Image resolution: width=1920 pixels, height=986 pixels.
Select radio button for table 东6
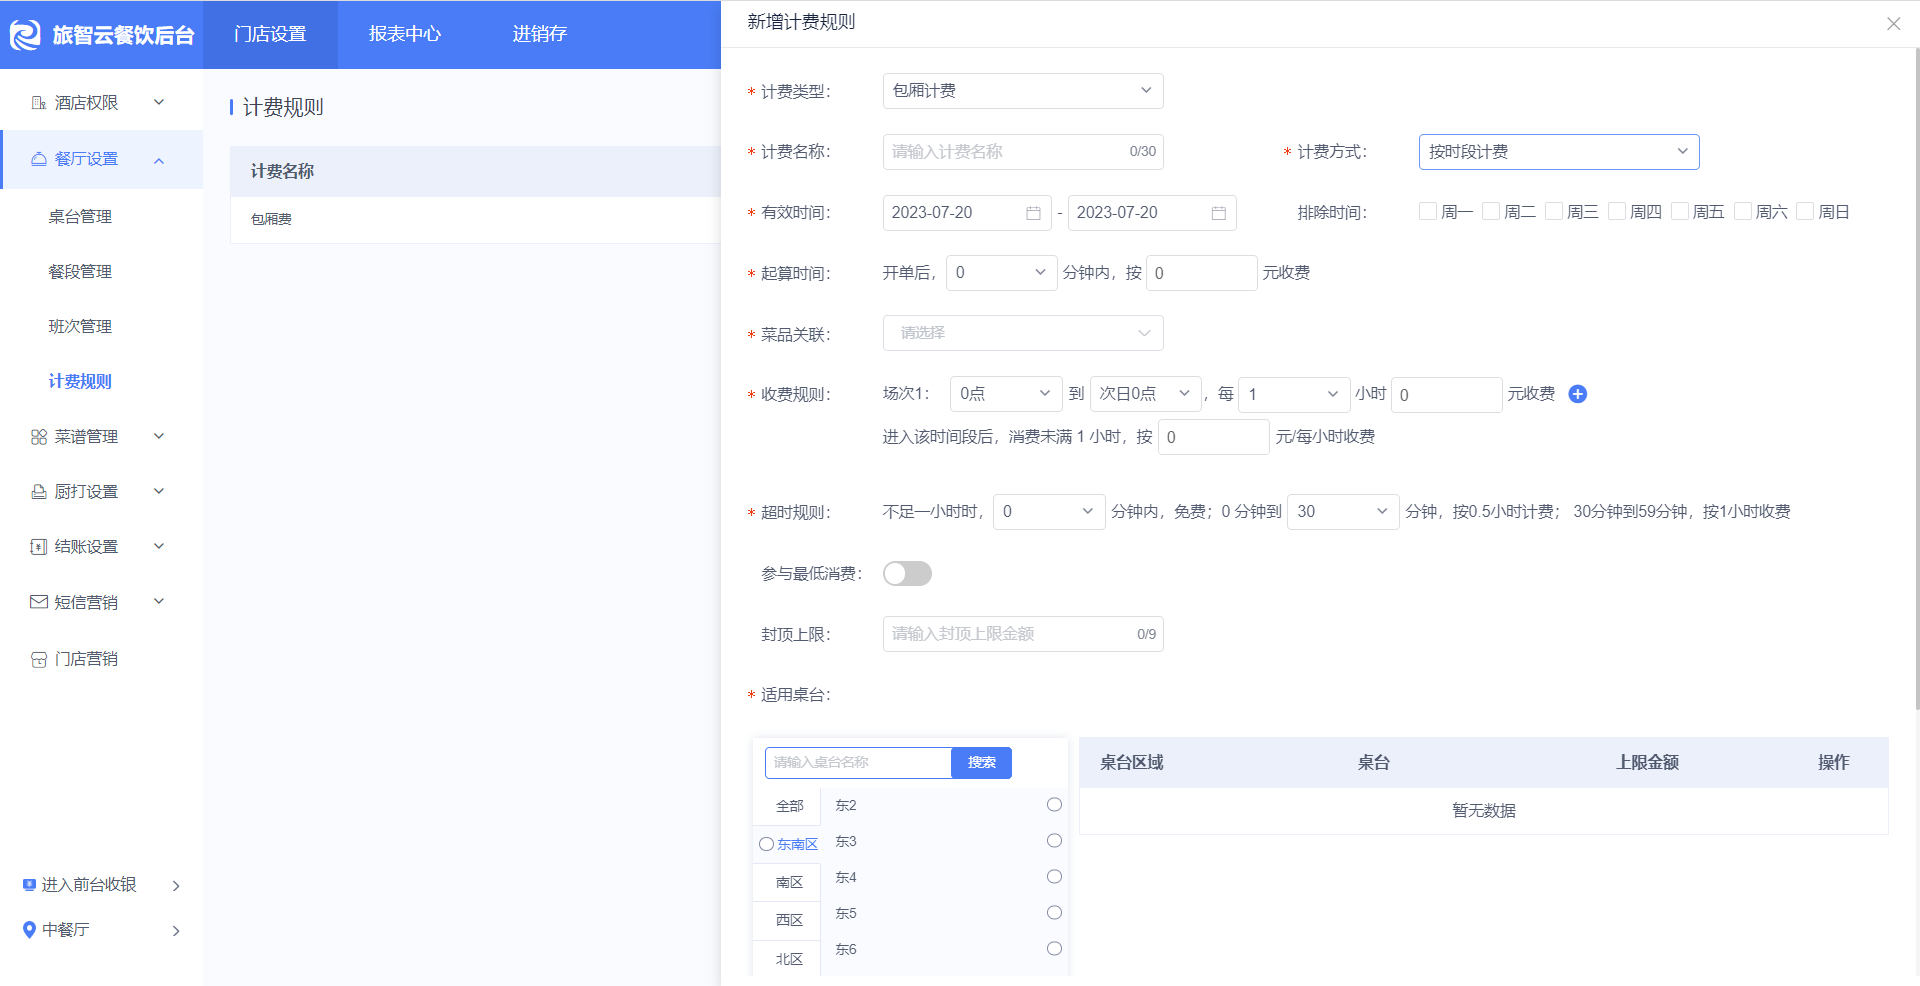coord(1054,949)
